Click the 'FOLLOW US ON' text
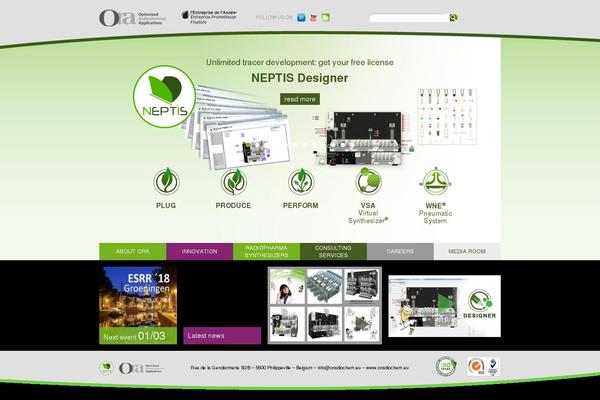The width and height of the screenshot is (600, 400). coord(274,18)
